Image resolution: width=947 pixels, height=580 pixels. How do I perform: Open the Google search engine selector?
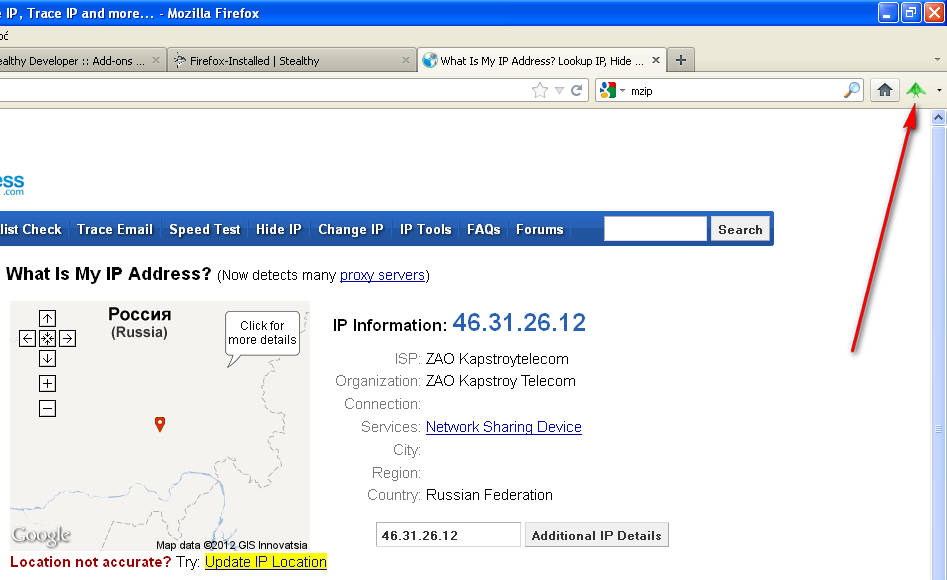pos(612,91)
